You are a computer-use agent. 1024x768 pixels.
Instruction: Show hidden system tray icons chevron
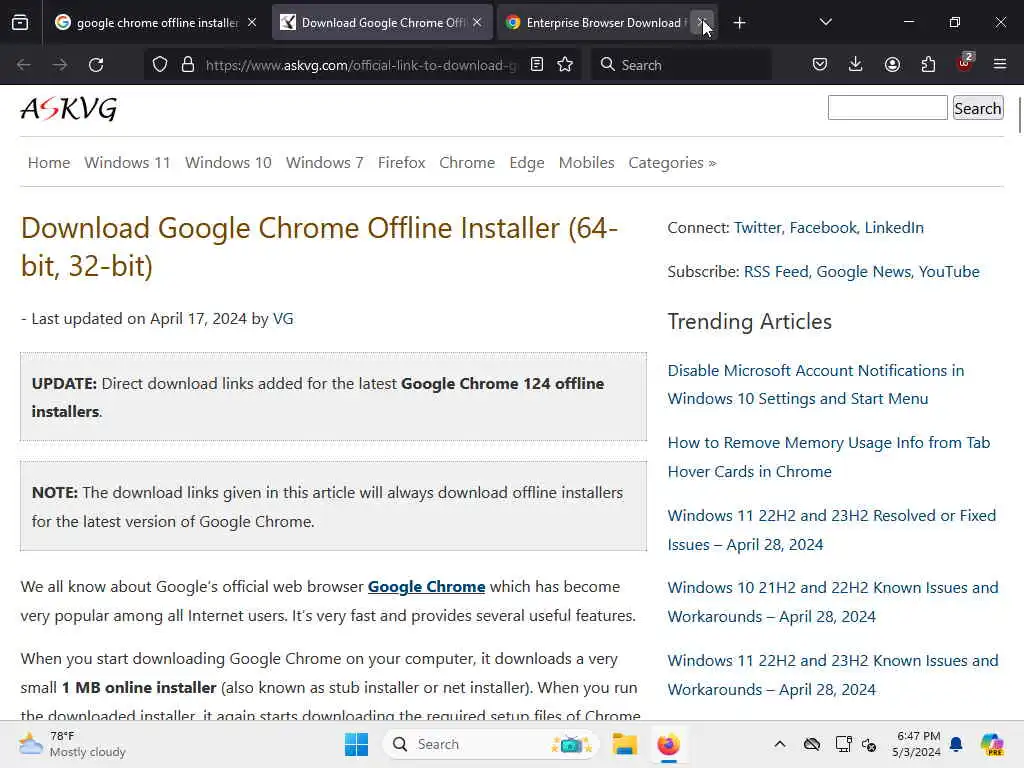click(780, 744)
